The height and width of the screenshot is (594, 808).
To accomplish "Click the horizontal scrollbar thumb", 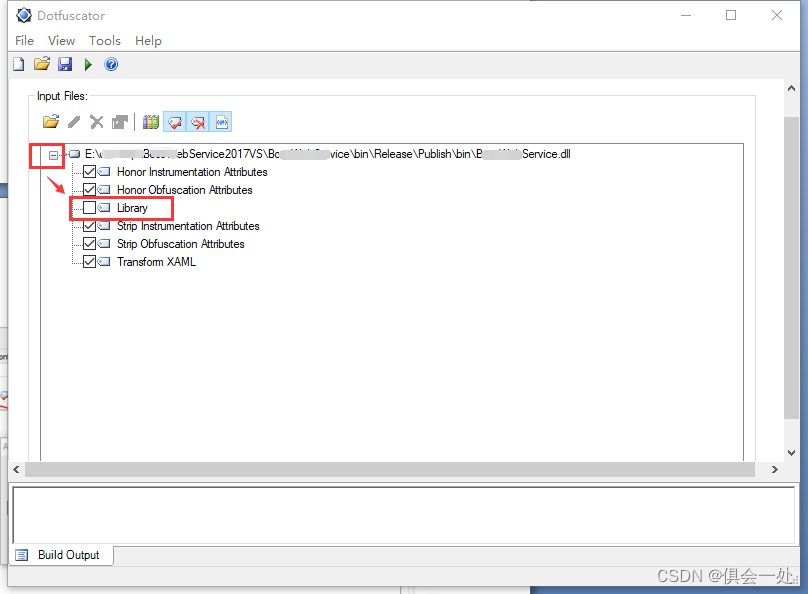I will point(390,469).
